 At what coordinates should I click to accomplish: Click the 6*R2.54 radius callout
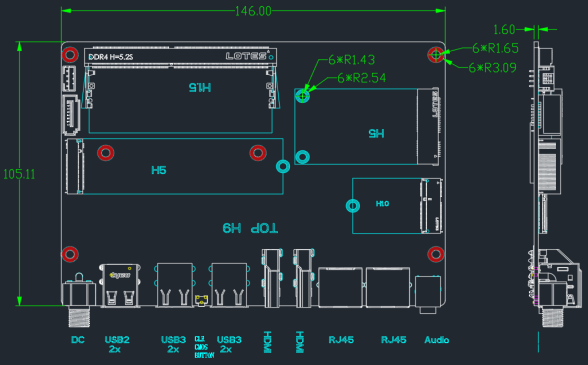coord(362,78)
